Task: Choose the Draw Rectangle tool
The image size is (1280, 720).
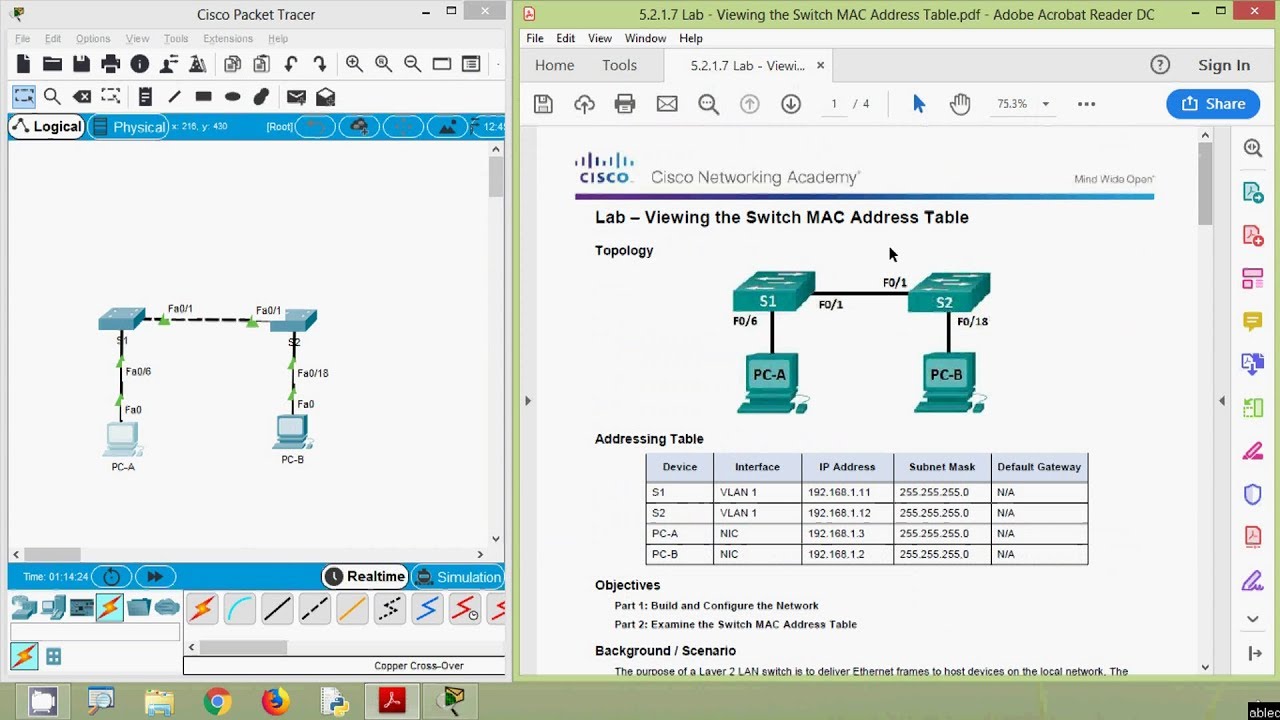Action: click(203, 97)
